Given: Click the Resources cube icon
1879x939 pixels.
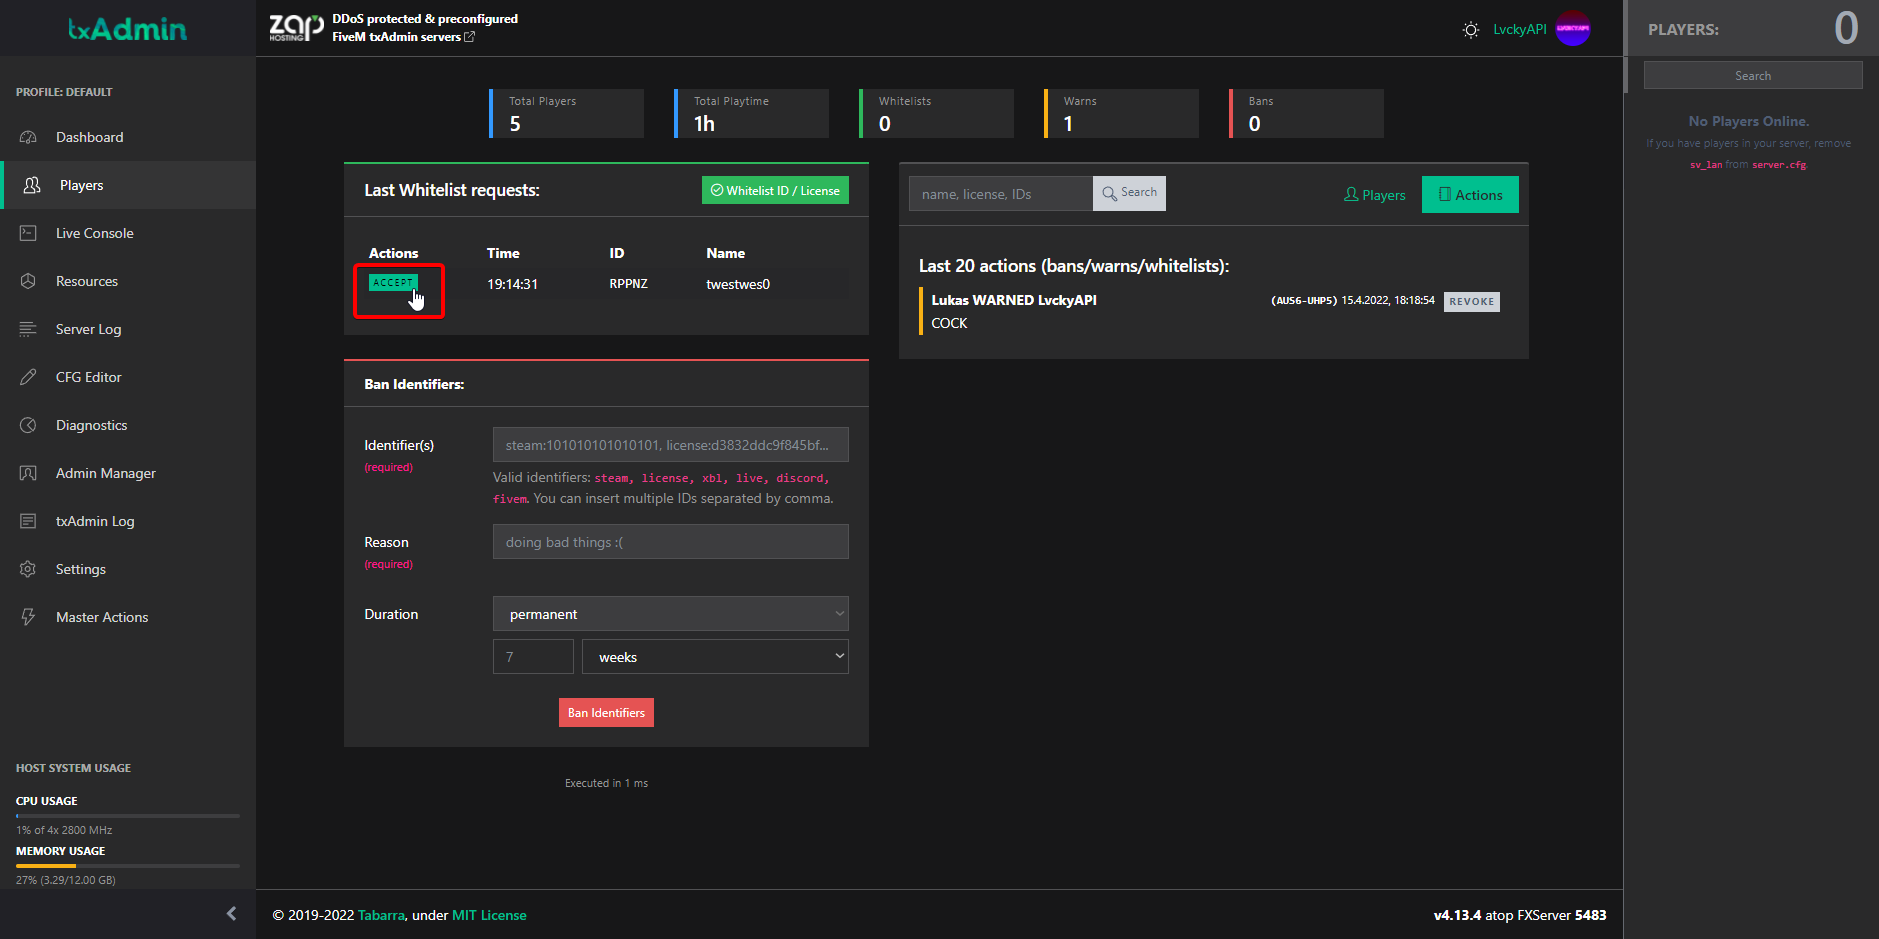Looking at the screenshot, I should pyautogui.click(x=28, y=281).
